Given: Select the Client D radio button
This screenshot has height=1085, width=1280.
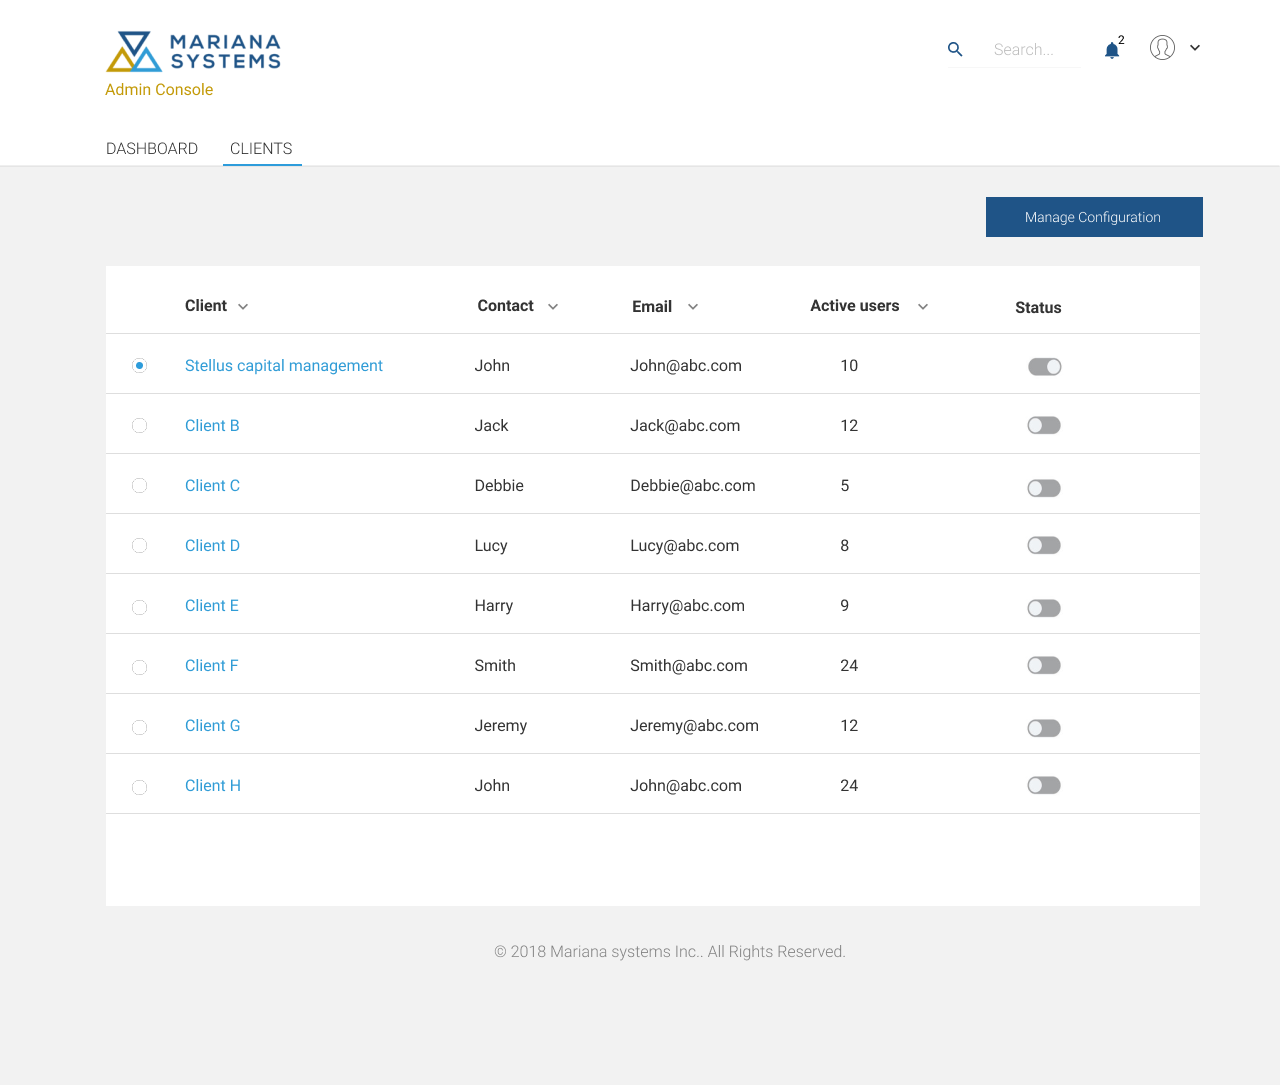Looking at the screenshot, I should point(139,545).
